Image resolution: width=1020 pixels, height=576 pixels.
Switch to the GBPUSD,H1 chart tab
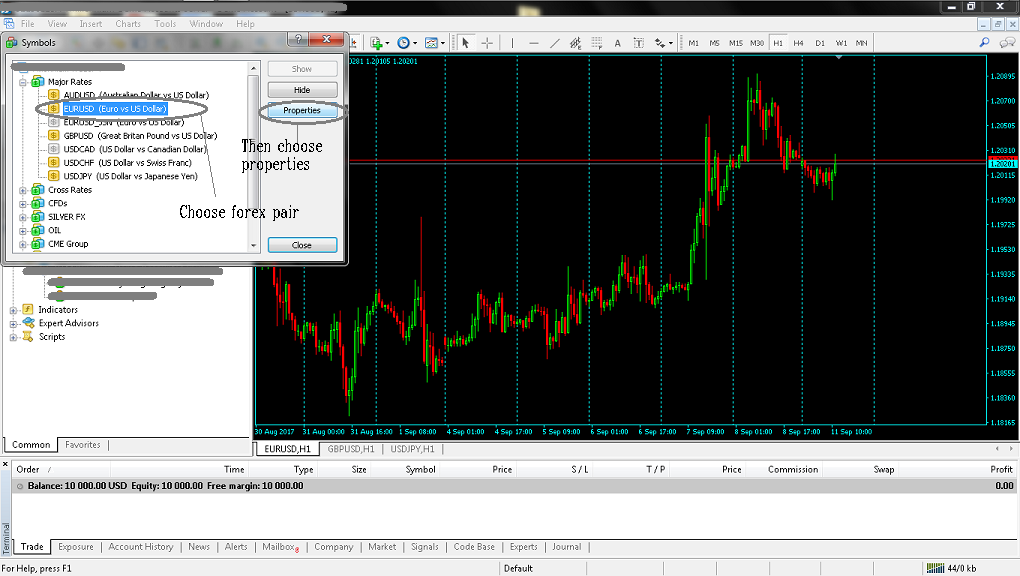tap(351, 449)
